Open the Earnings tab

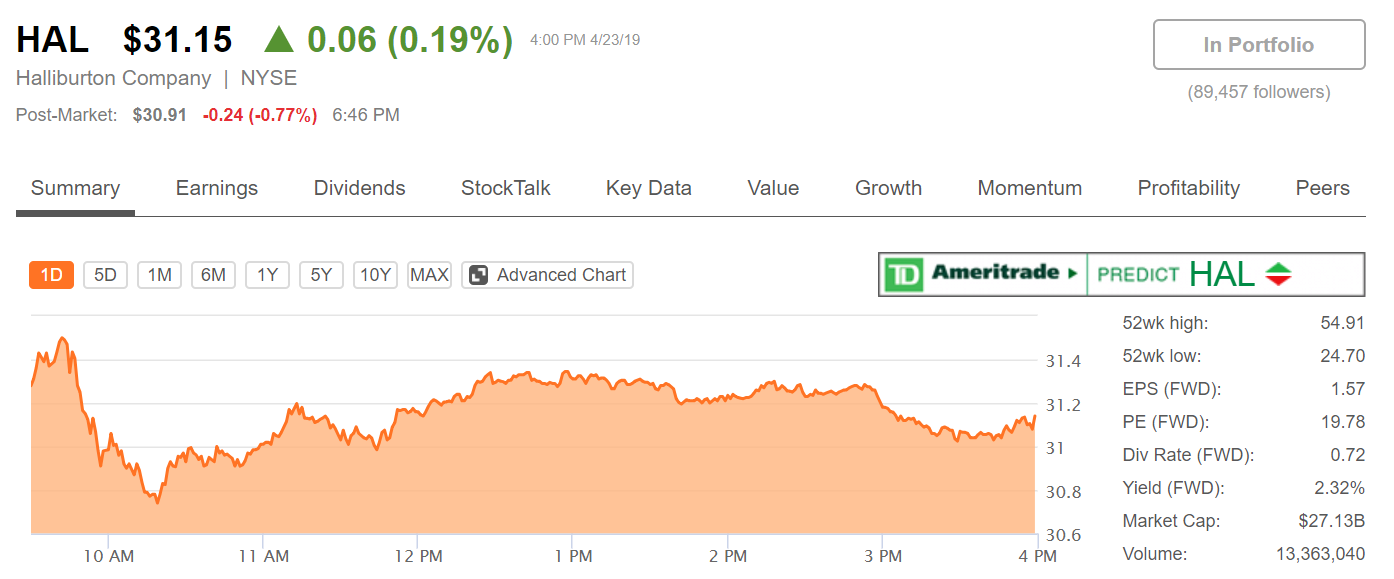coord(216,188)
